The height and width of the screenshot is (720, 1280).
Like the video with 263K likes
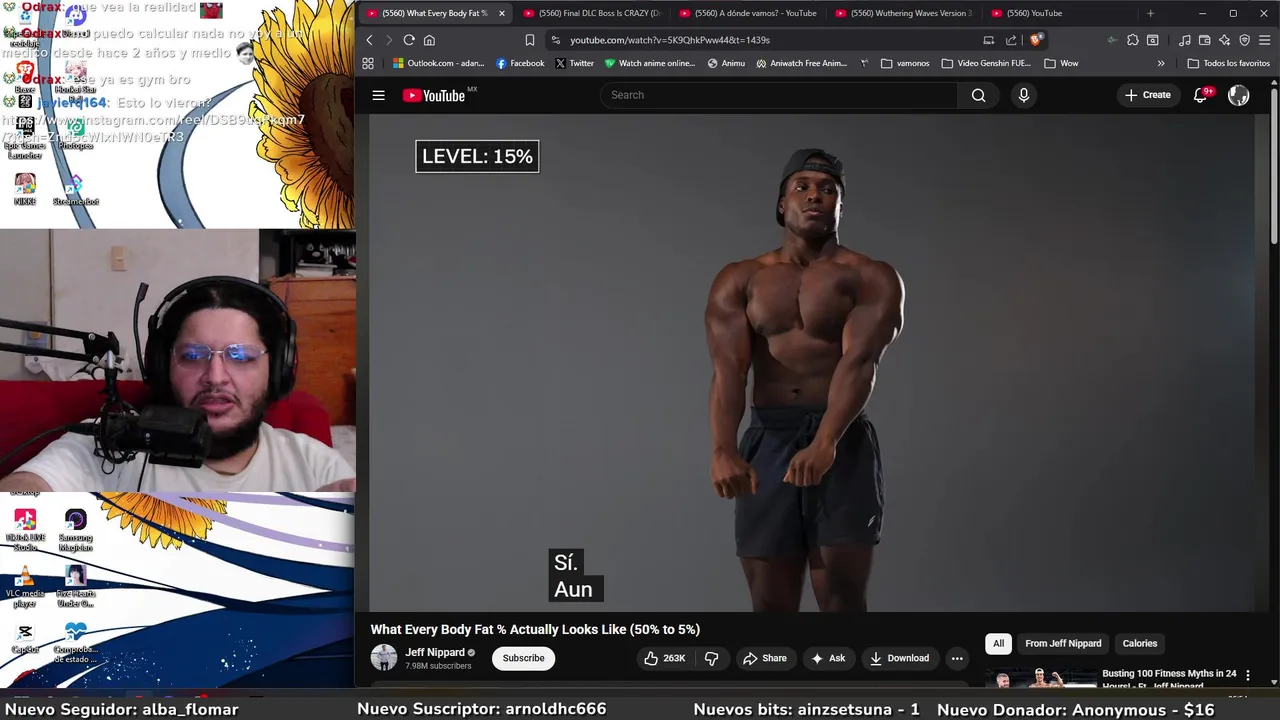pyautogui.click(x=665, y=658)
